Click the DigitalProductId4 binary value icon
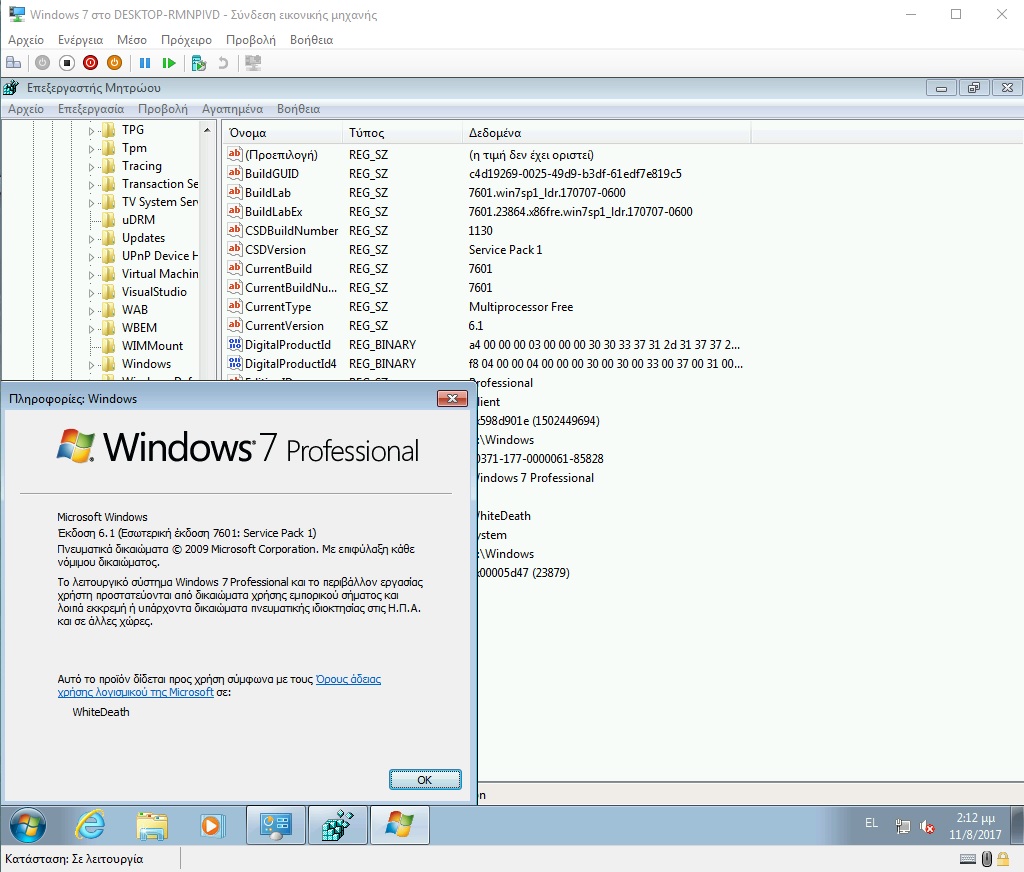1024x872 pixels. coord(234,363)
